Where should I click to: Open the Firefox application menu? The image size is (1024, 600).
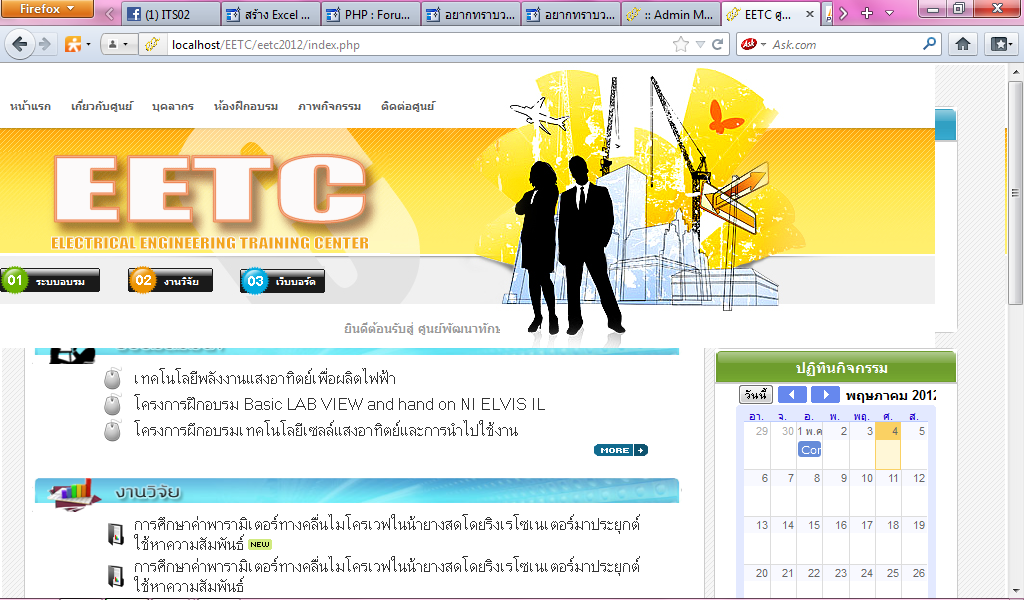47,9
